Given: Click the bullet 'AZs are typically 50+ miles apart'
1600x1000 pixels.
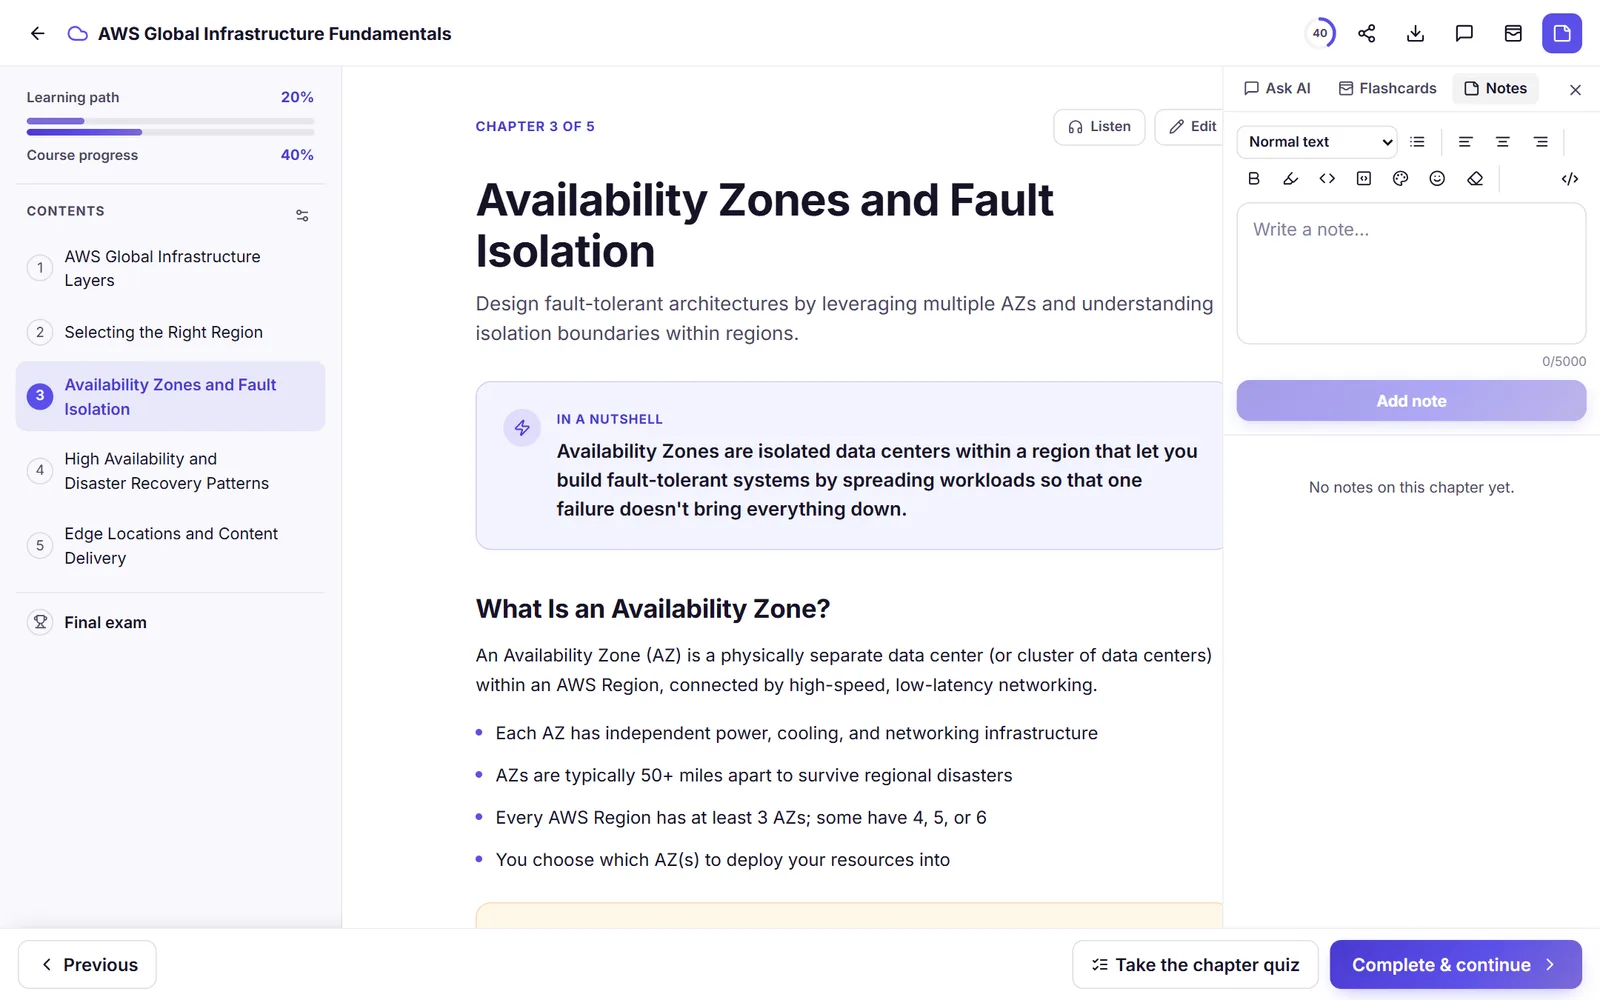Looking at the screenshot, I should click(x=754, y=775).
